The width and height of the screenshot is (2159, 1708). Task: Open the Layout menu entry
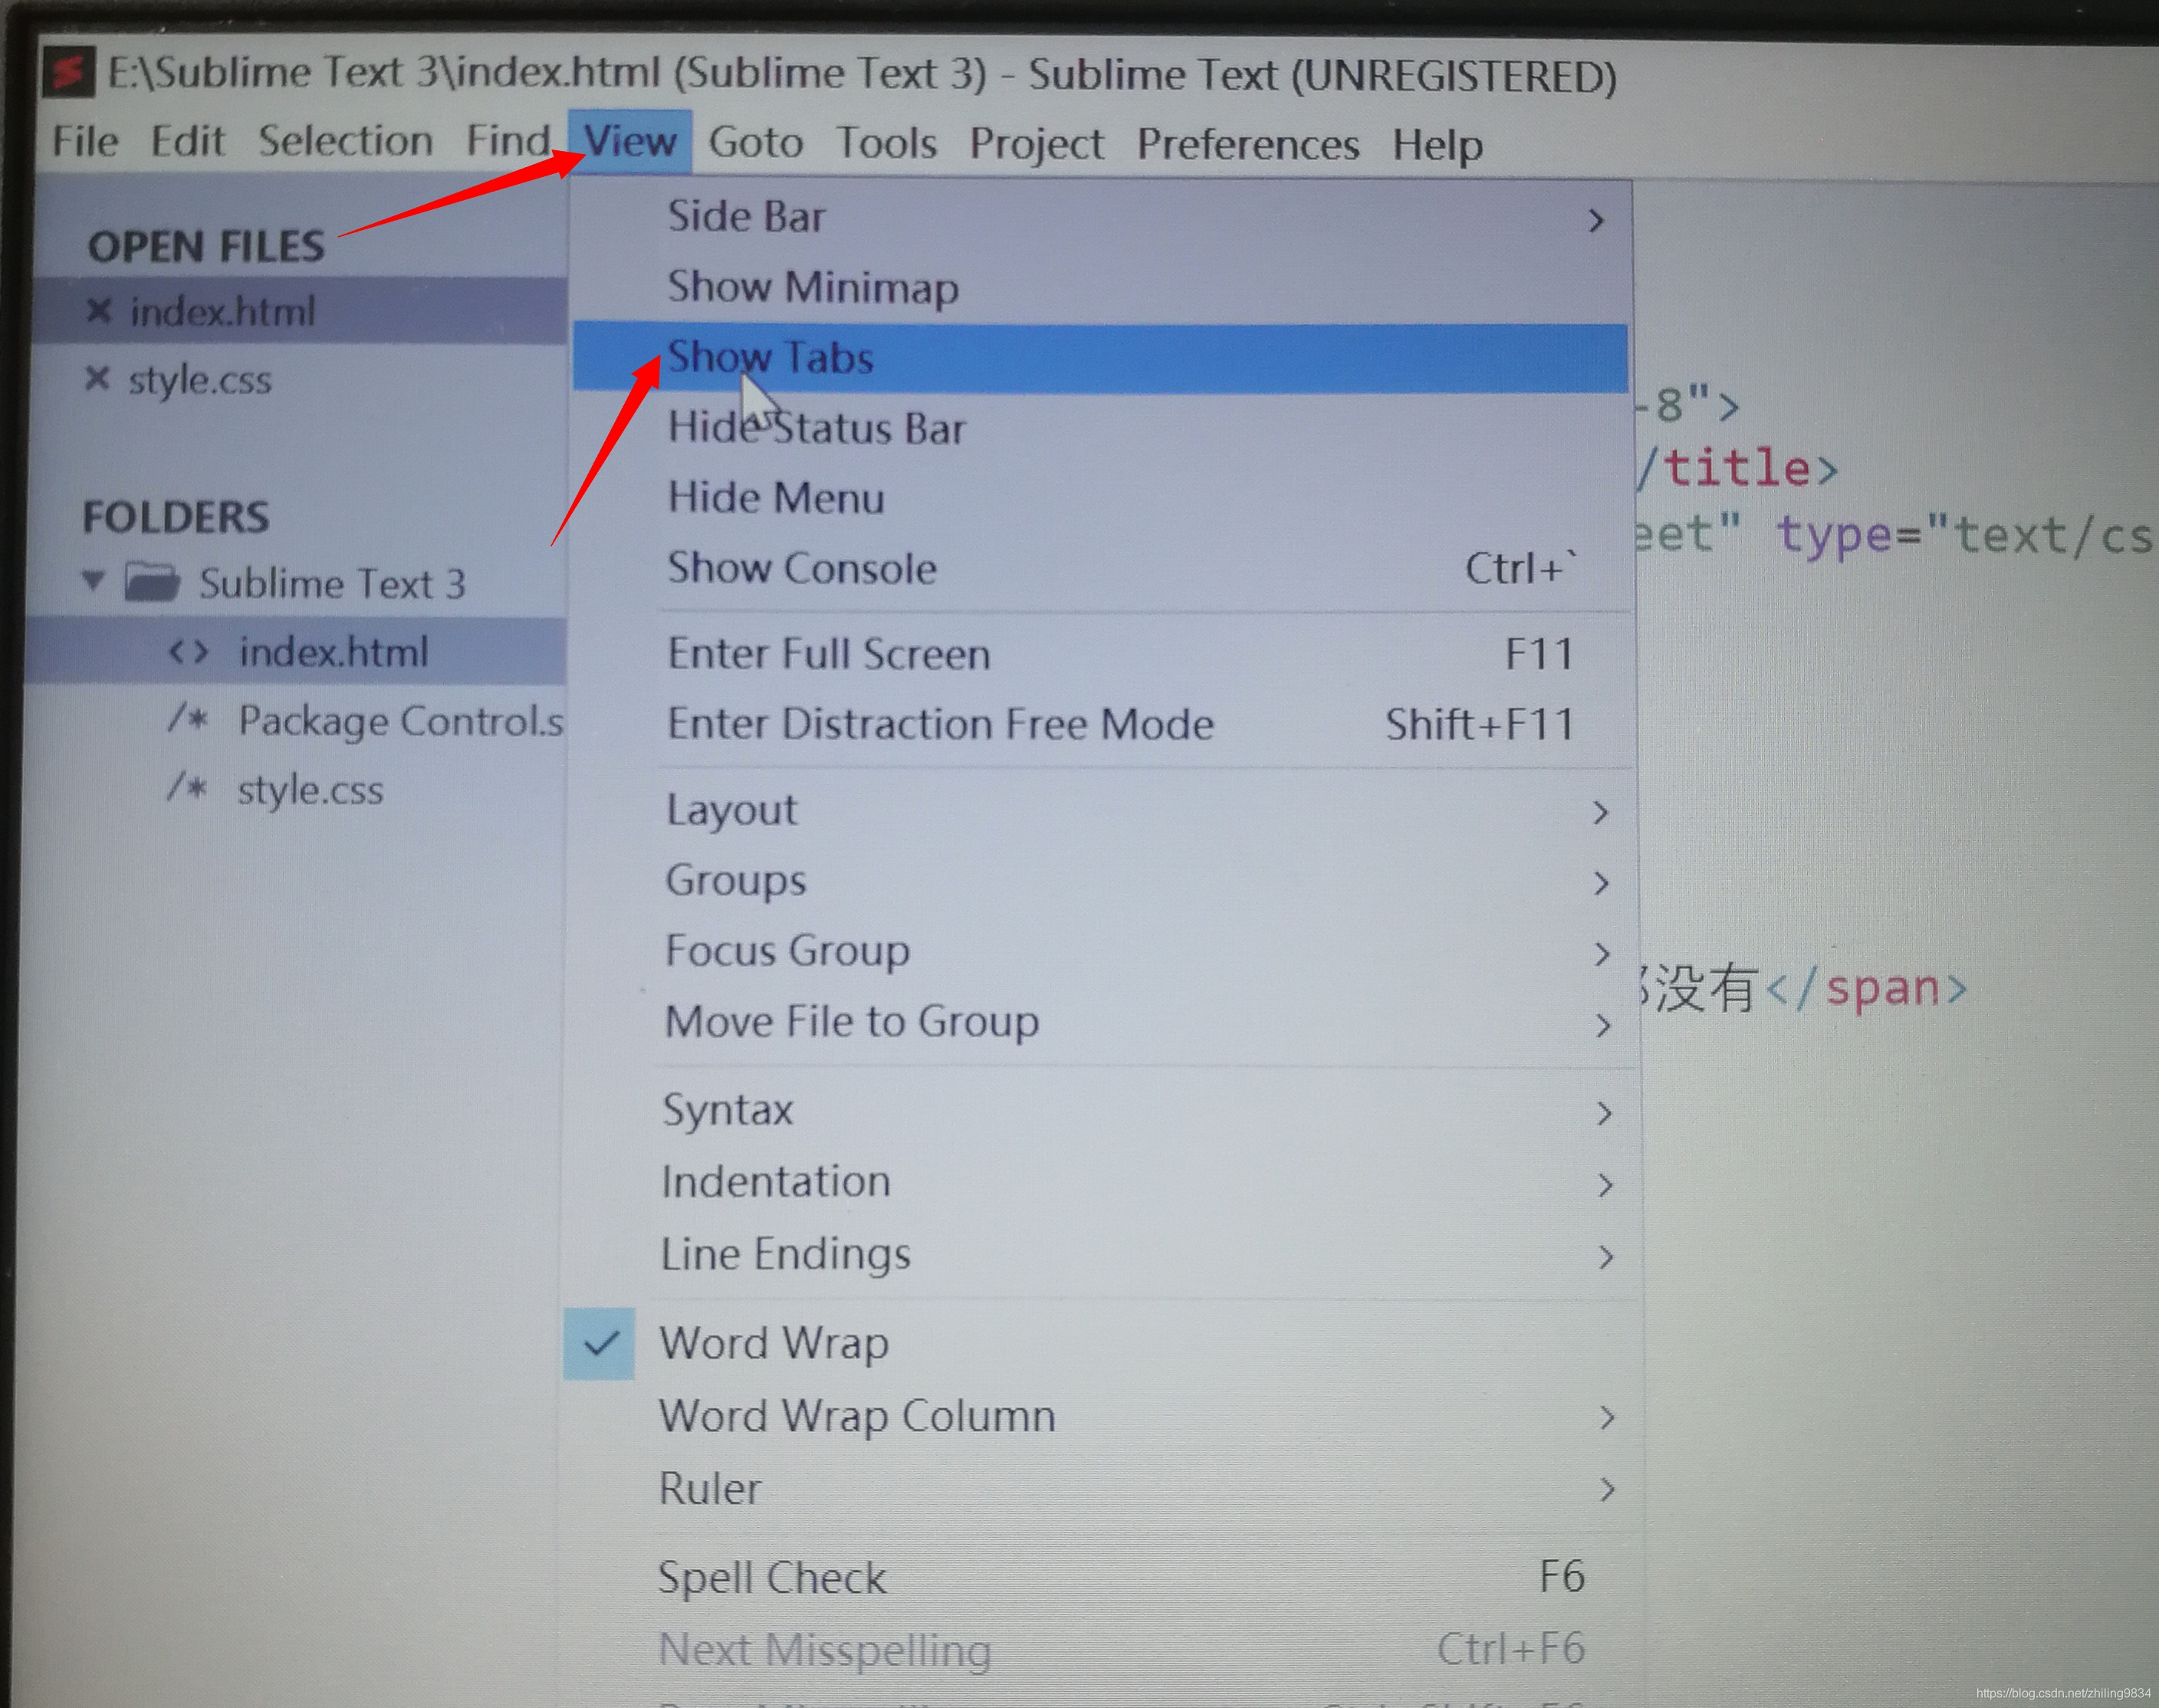coord(1100,810)
